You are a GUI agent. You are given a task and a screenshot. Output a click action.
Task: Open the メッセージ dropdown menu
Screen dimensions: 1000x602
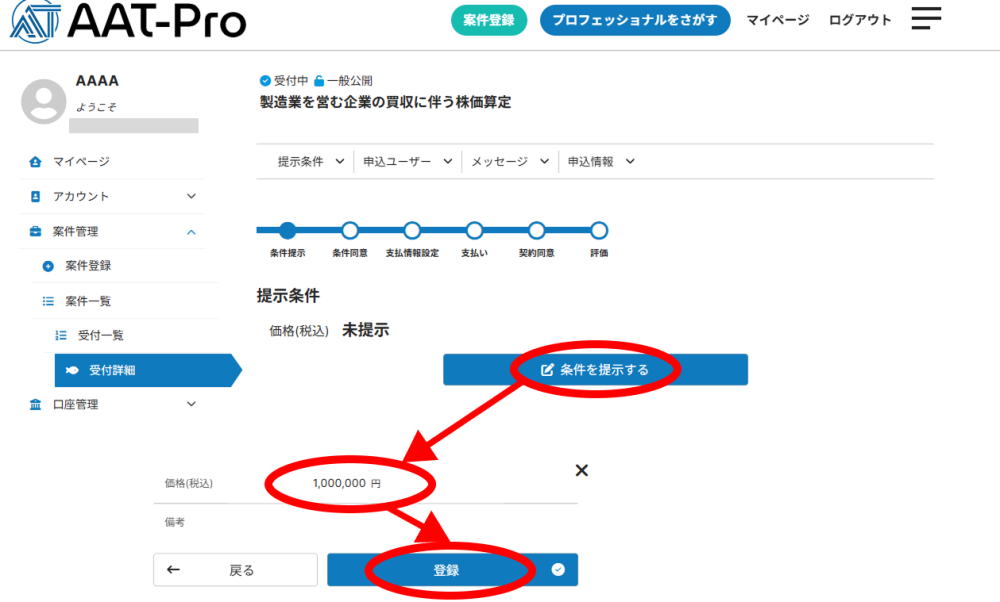[510, 161]
